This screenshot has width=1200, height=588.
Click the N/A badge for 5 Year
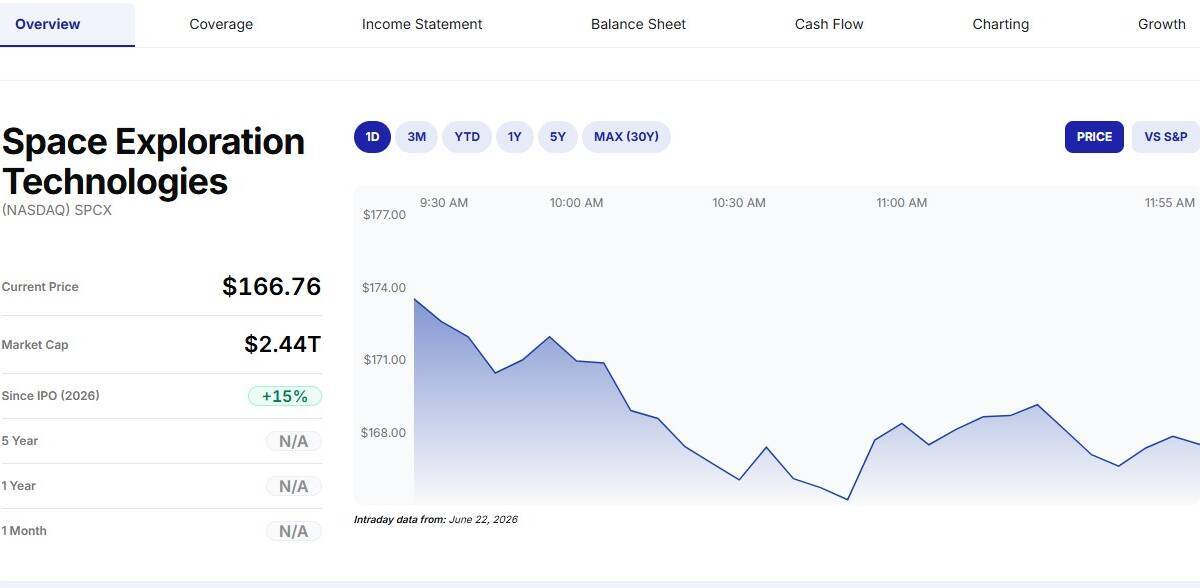point(294,441)
